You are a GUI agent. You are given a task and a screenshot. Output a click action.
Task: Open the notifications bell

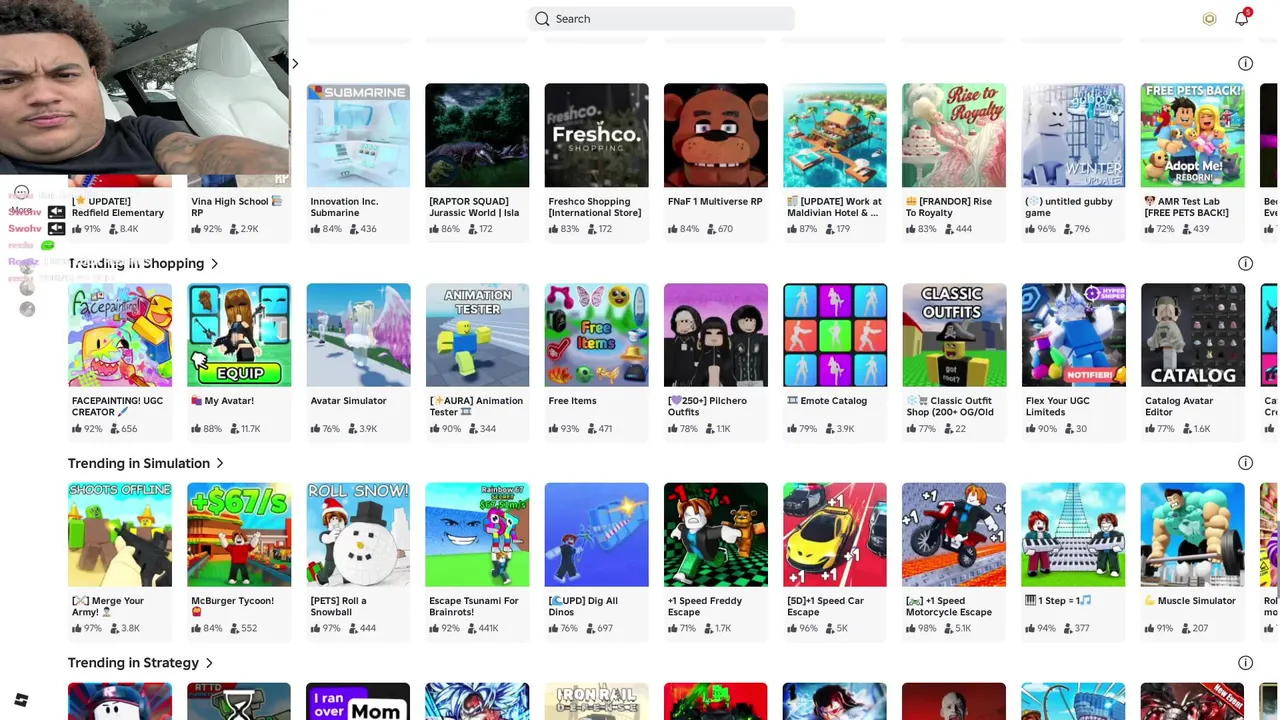(1242, 18)
